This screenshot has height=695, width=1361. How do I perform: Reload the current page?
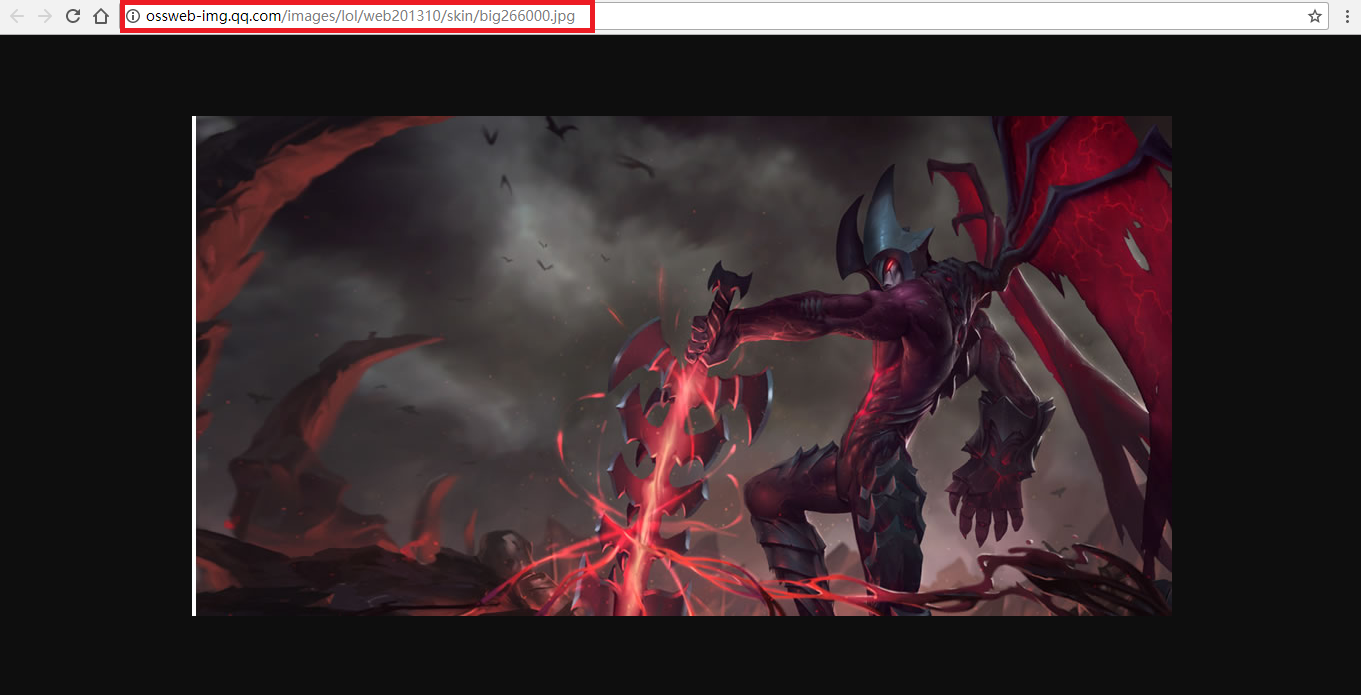73,16
